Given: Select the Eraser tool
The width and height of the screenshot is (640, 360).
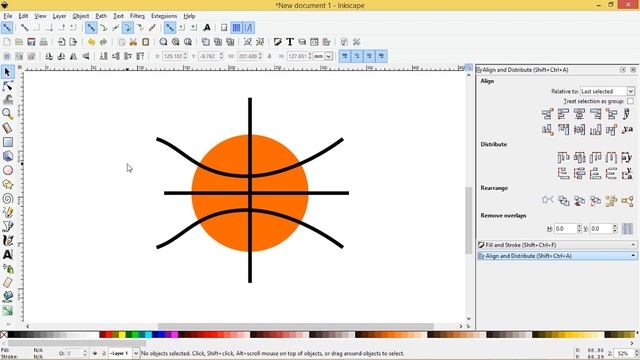Looking at the screenshot, I should [x=7, y=282].
